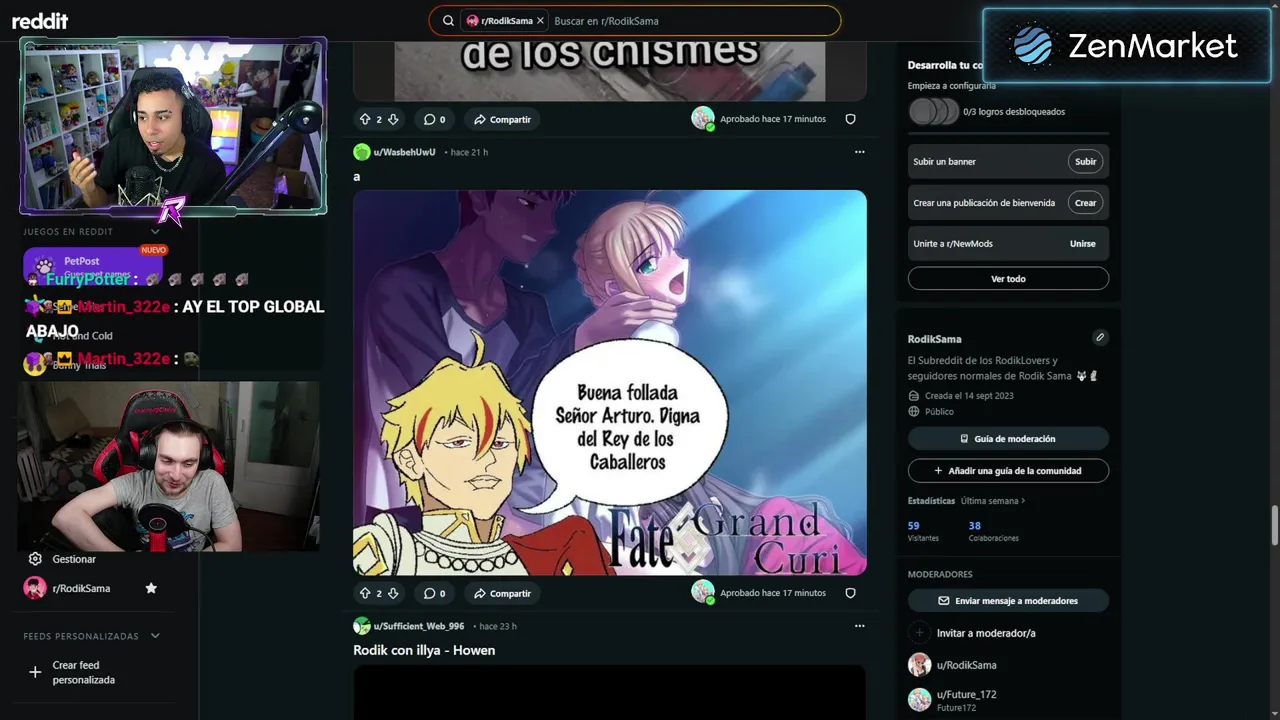Click Unirse to join r/NewMods
The height and width of the screenshot is (720, 1280).
[x=1082, y=243]
